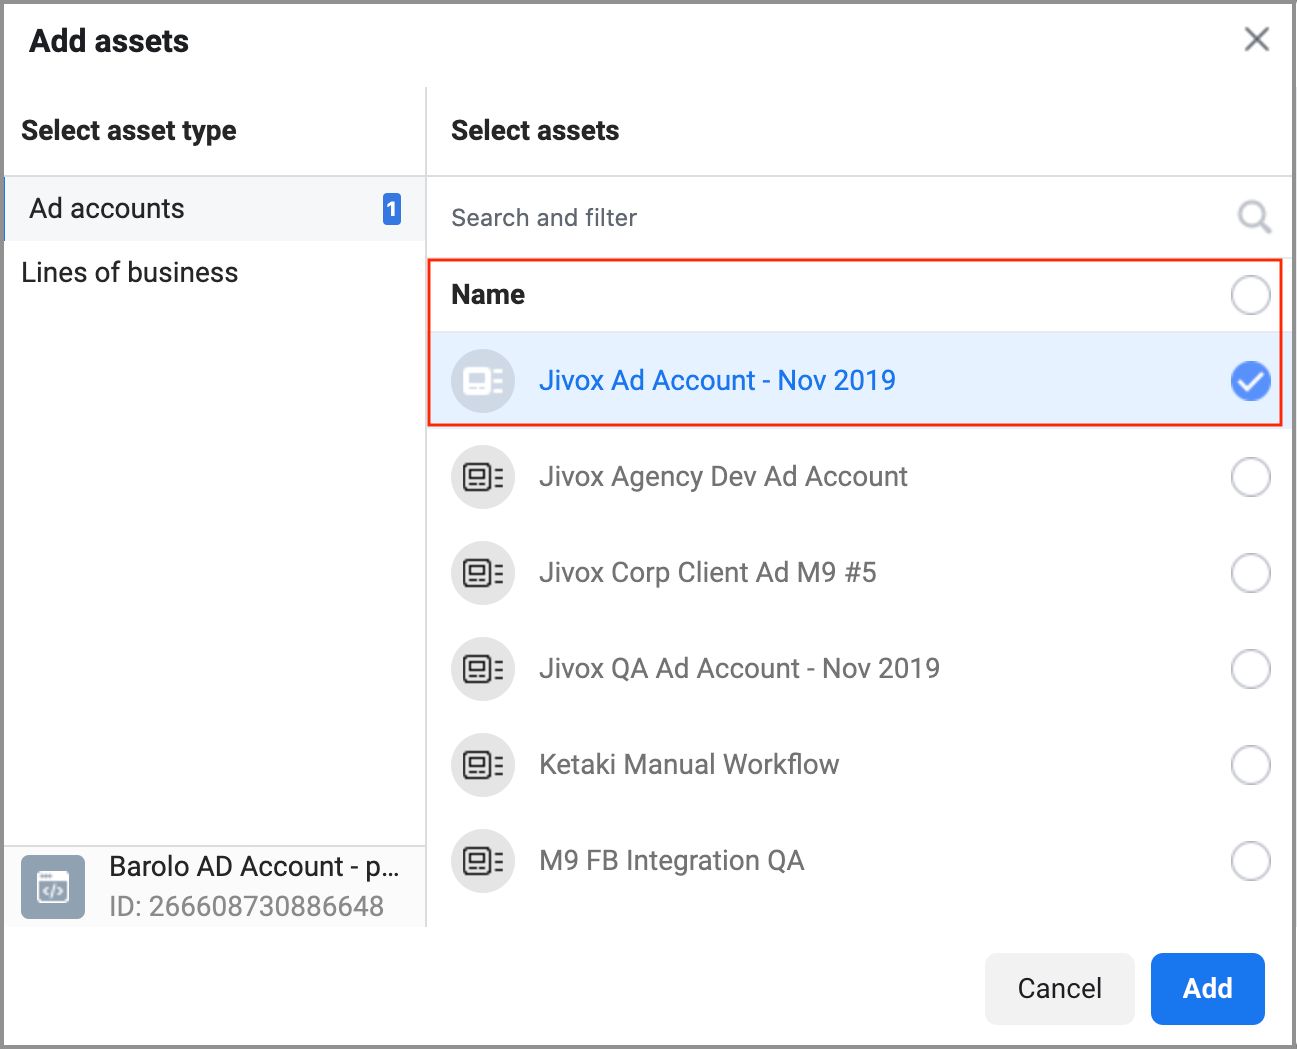Click the Ad accounts count badge

(392, 209)
